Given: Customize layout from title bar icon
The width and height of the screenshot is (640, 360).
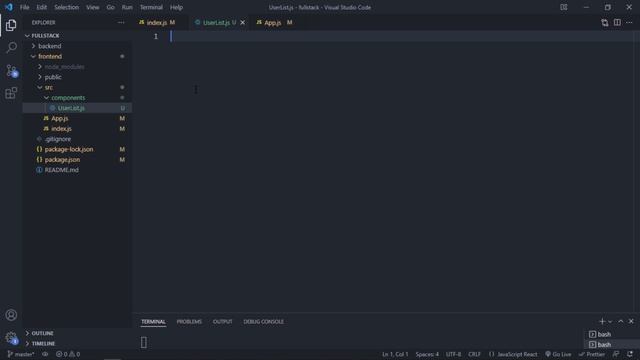Looking at the screenshot, I should [564, 7].
